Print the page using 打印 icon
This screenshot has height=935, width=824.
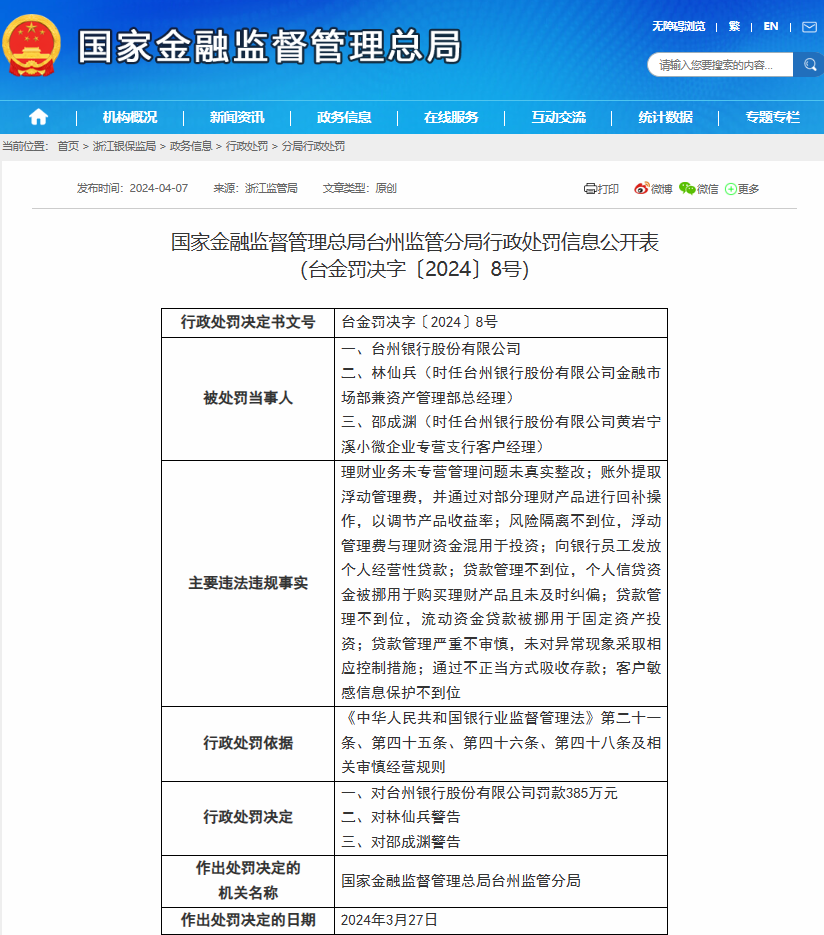pos(601,188)
